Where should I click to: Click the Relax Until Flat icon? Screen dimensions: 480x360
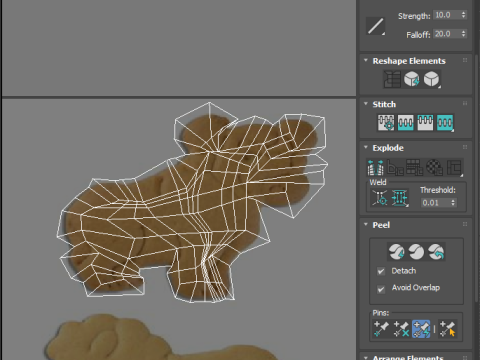[412, 79]
